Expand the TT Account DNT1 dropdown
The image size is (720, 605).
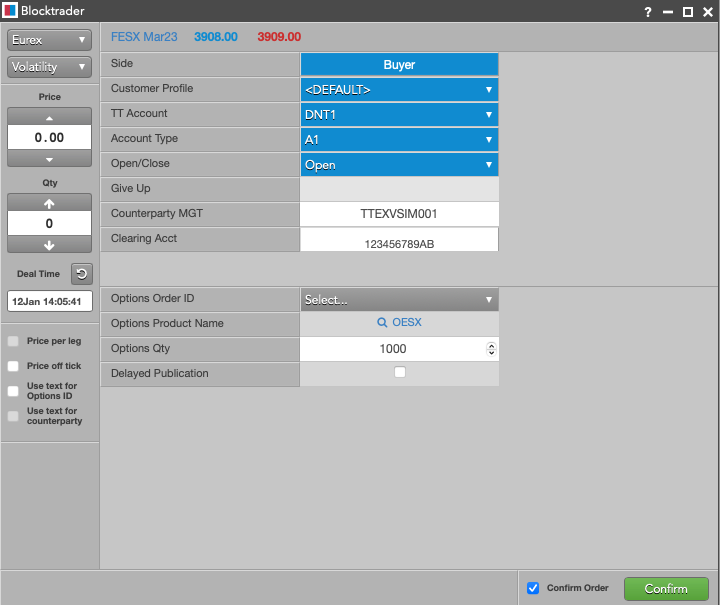(x=399, y=115)
